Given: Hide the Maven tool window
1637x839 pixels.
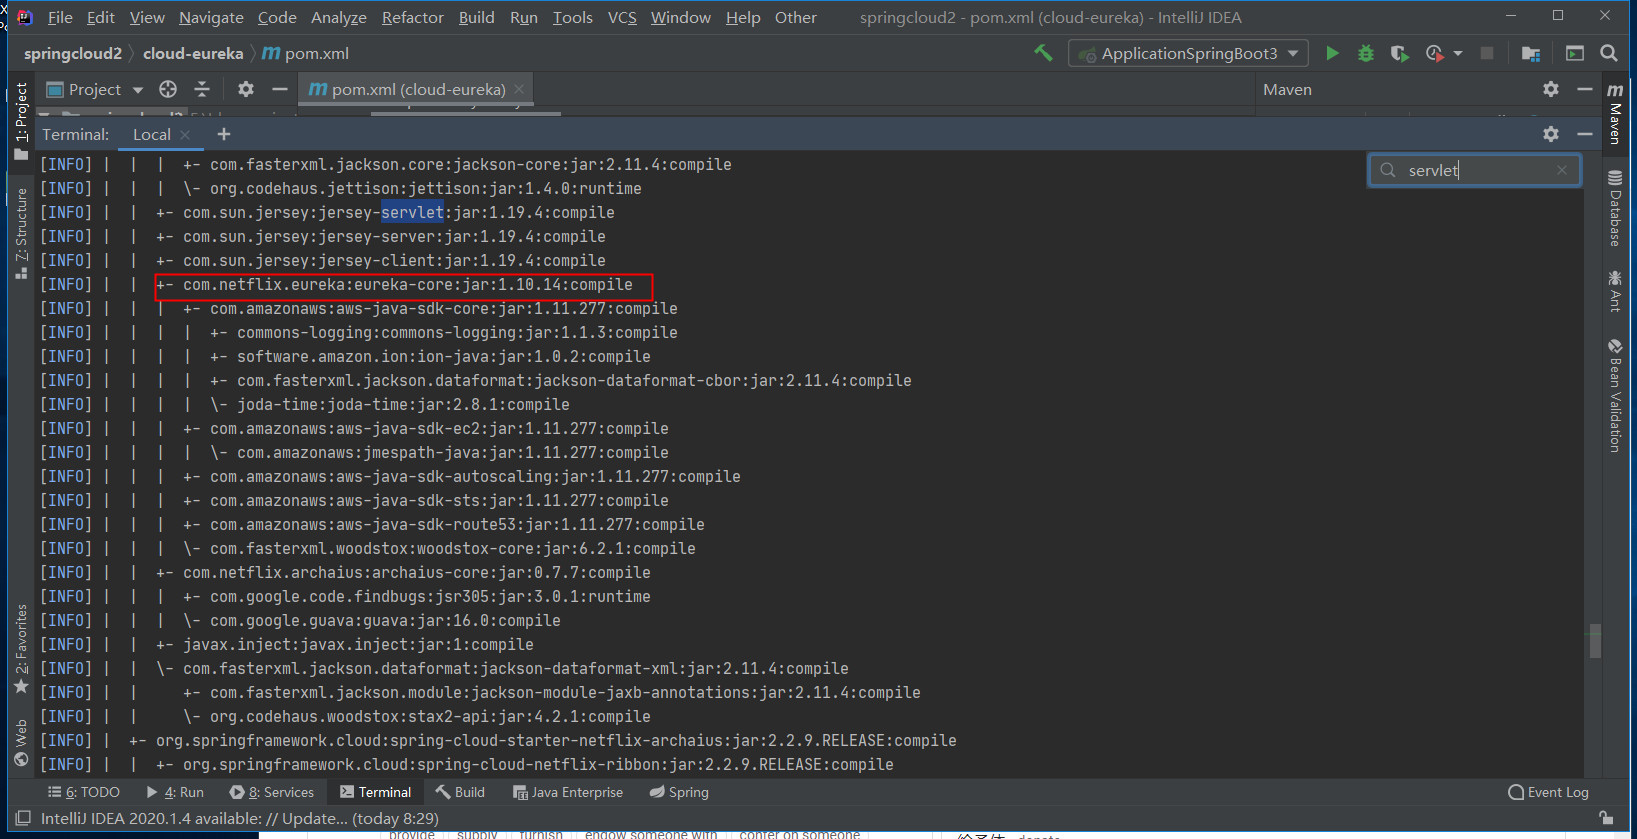Looking at the screenshot, I should click(x=1585, y=89).
